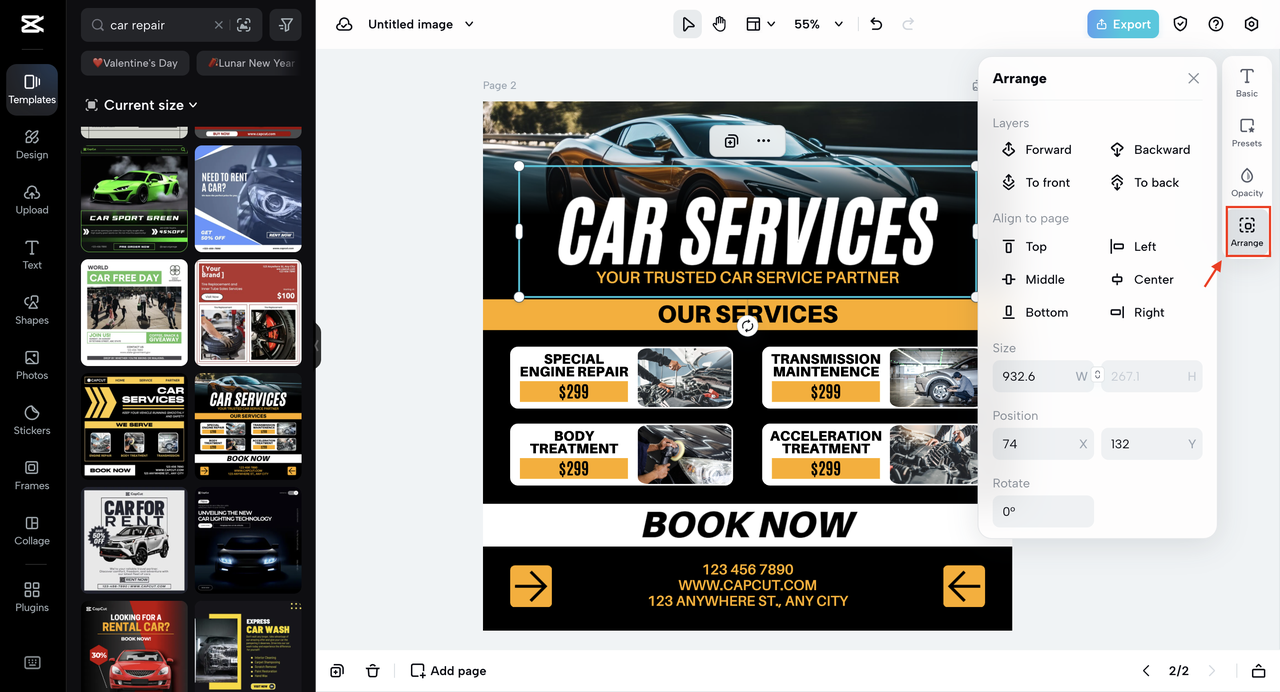Bring layer To front
The height and width of the screenshot is (692, 1280).
(1036, 183)
